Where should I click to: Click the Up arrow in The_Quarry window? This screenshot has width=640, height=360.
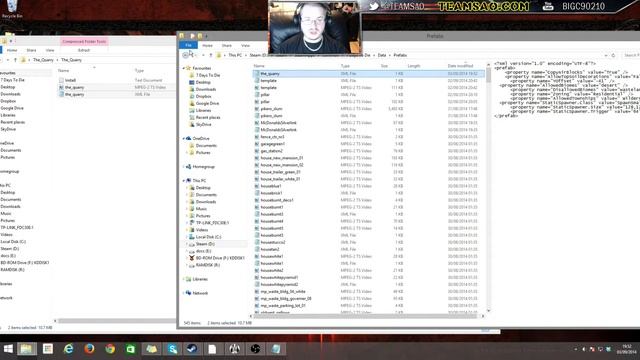tap(15, 60)
